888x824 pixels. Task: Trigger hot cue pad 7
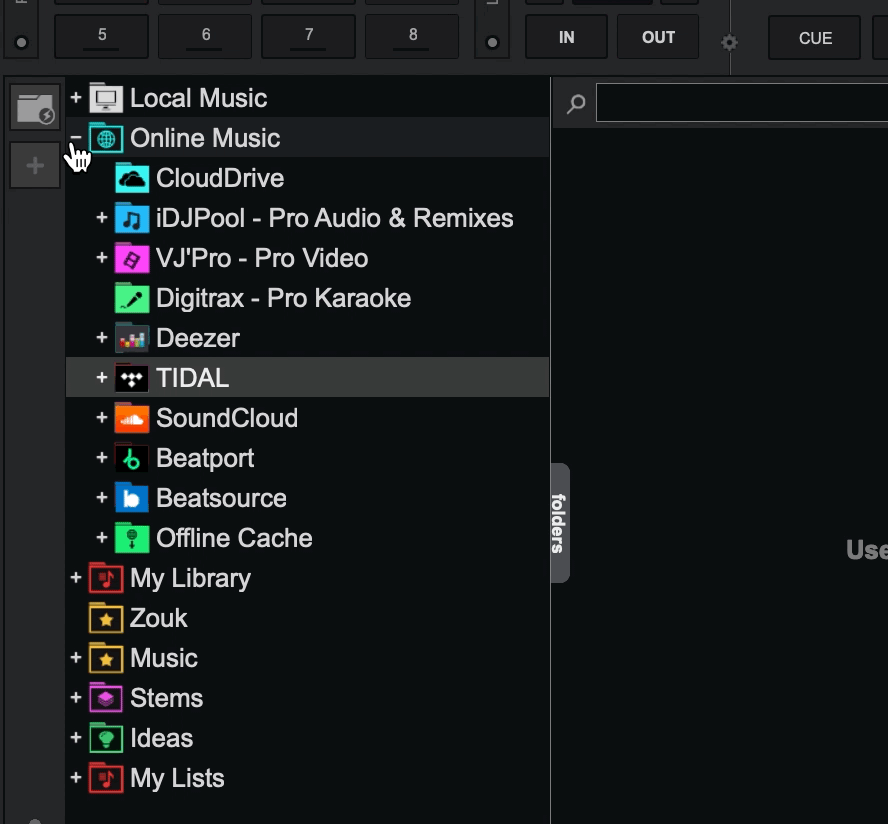click(309, 37)
